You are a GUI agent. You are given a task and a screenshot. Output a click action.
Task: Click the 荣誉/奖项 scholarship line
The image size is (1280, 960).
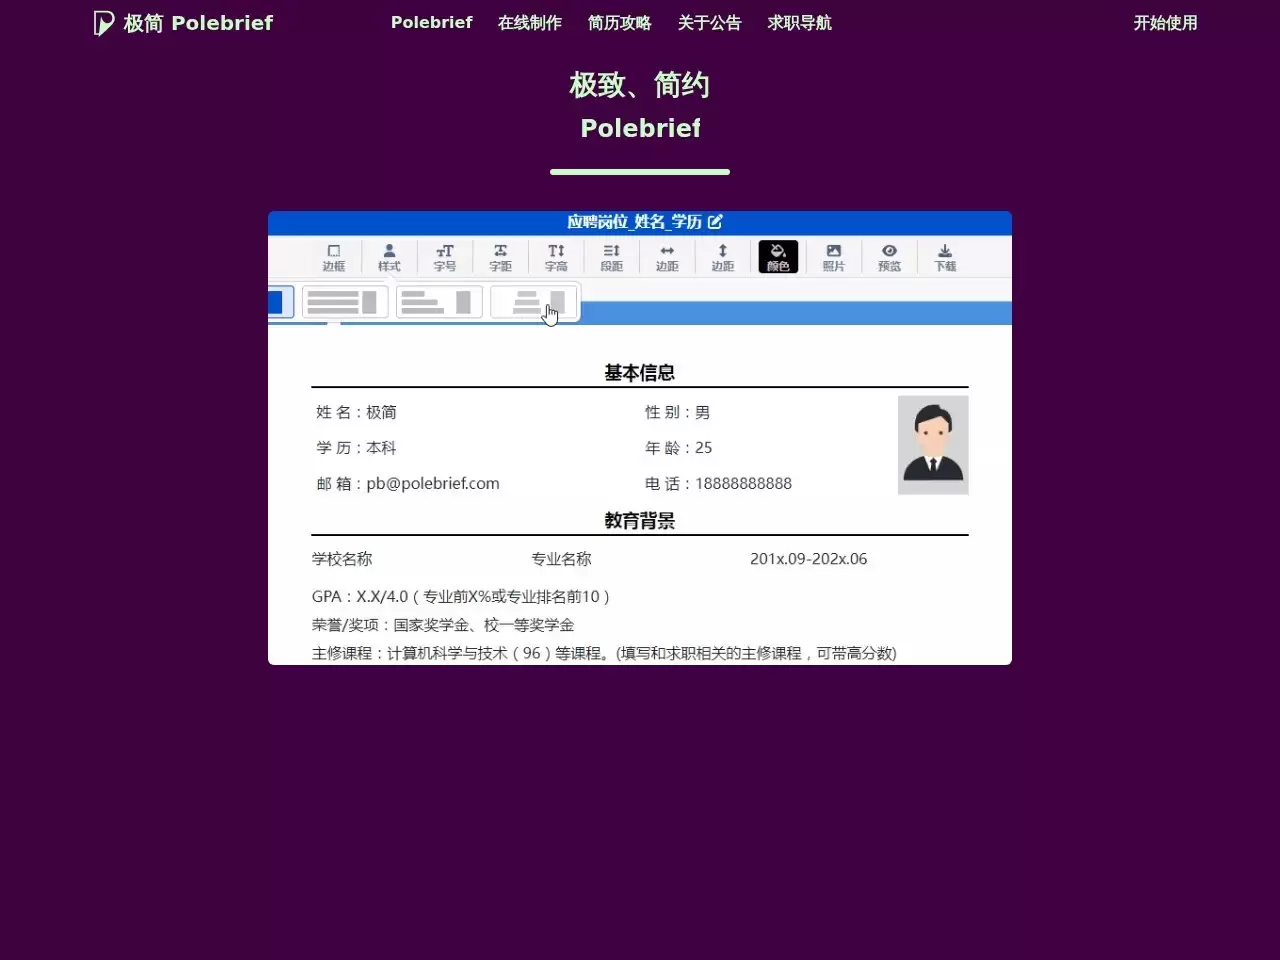[443, 625]
